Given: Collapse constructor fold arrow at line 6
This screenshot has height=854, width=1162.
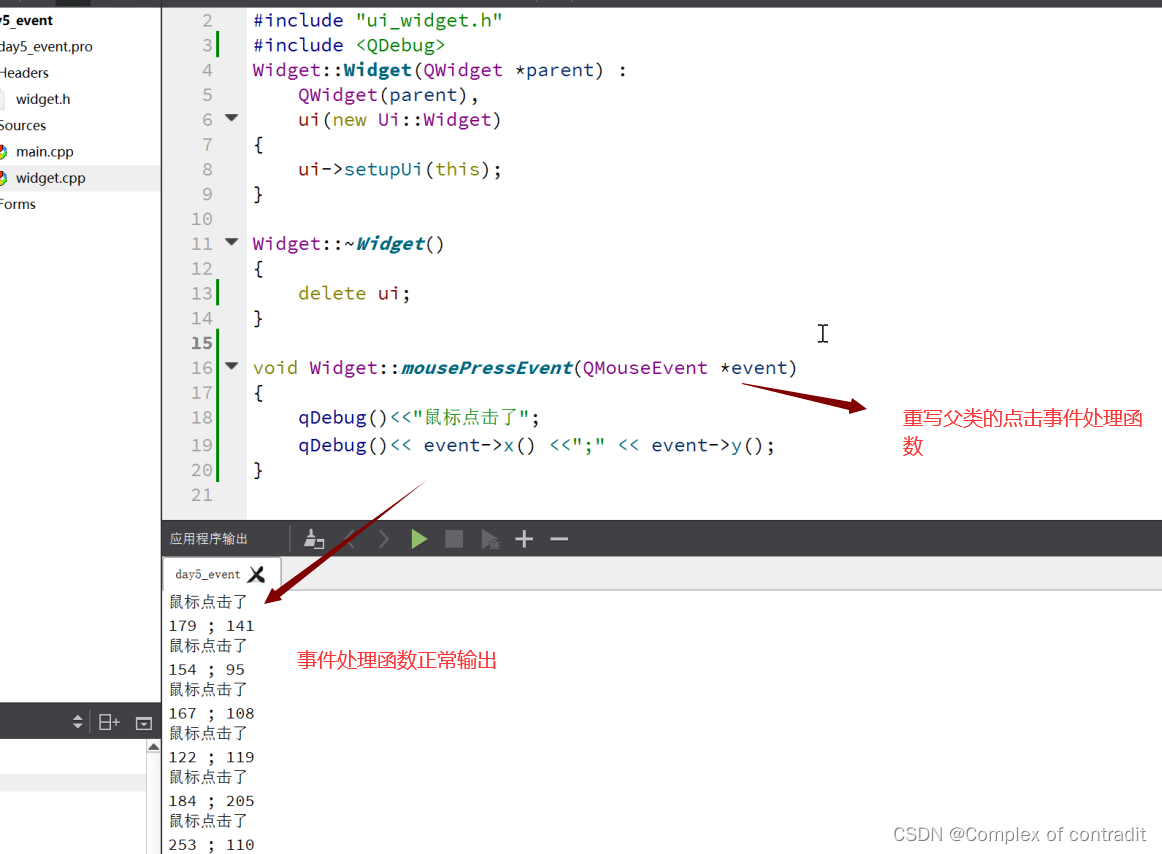Looking at the screenshot, I should coord(231,118).
